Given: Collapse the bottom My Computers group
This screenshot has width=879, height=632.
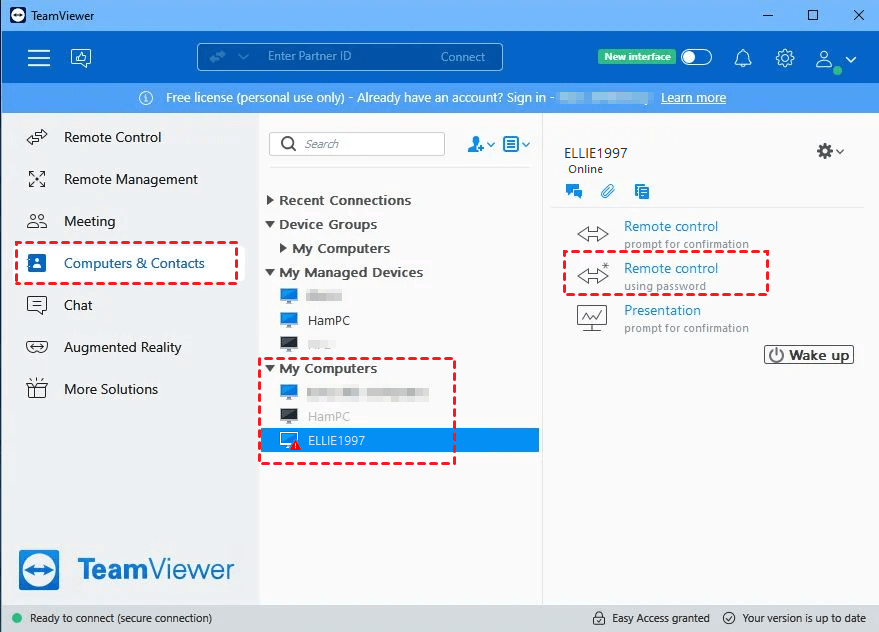Looking at the screenshot, I should pos(270,368).
